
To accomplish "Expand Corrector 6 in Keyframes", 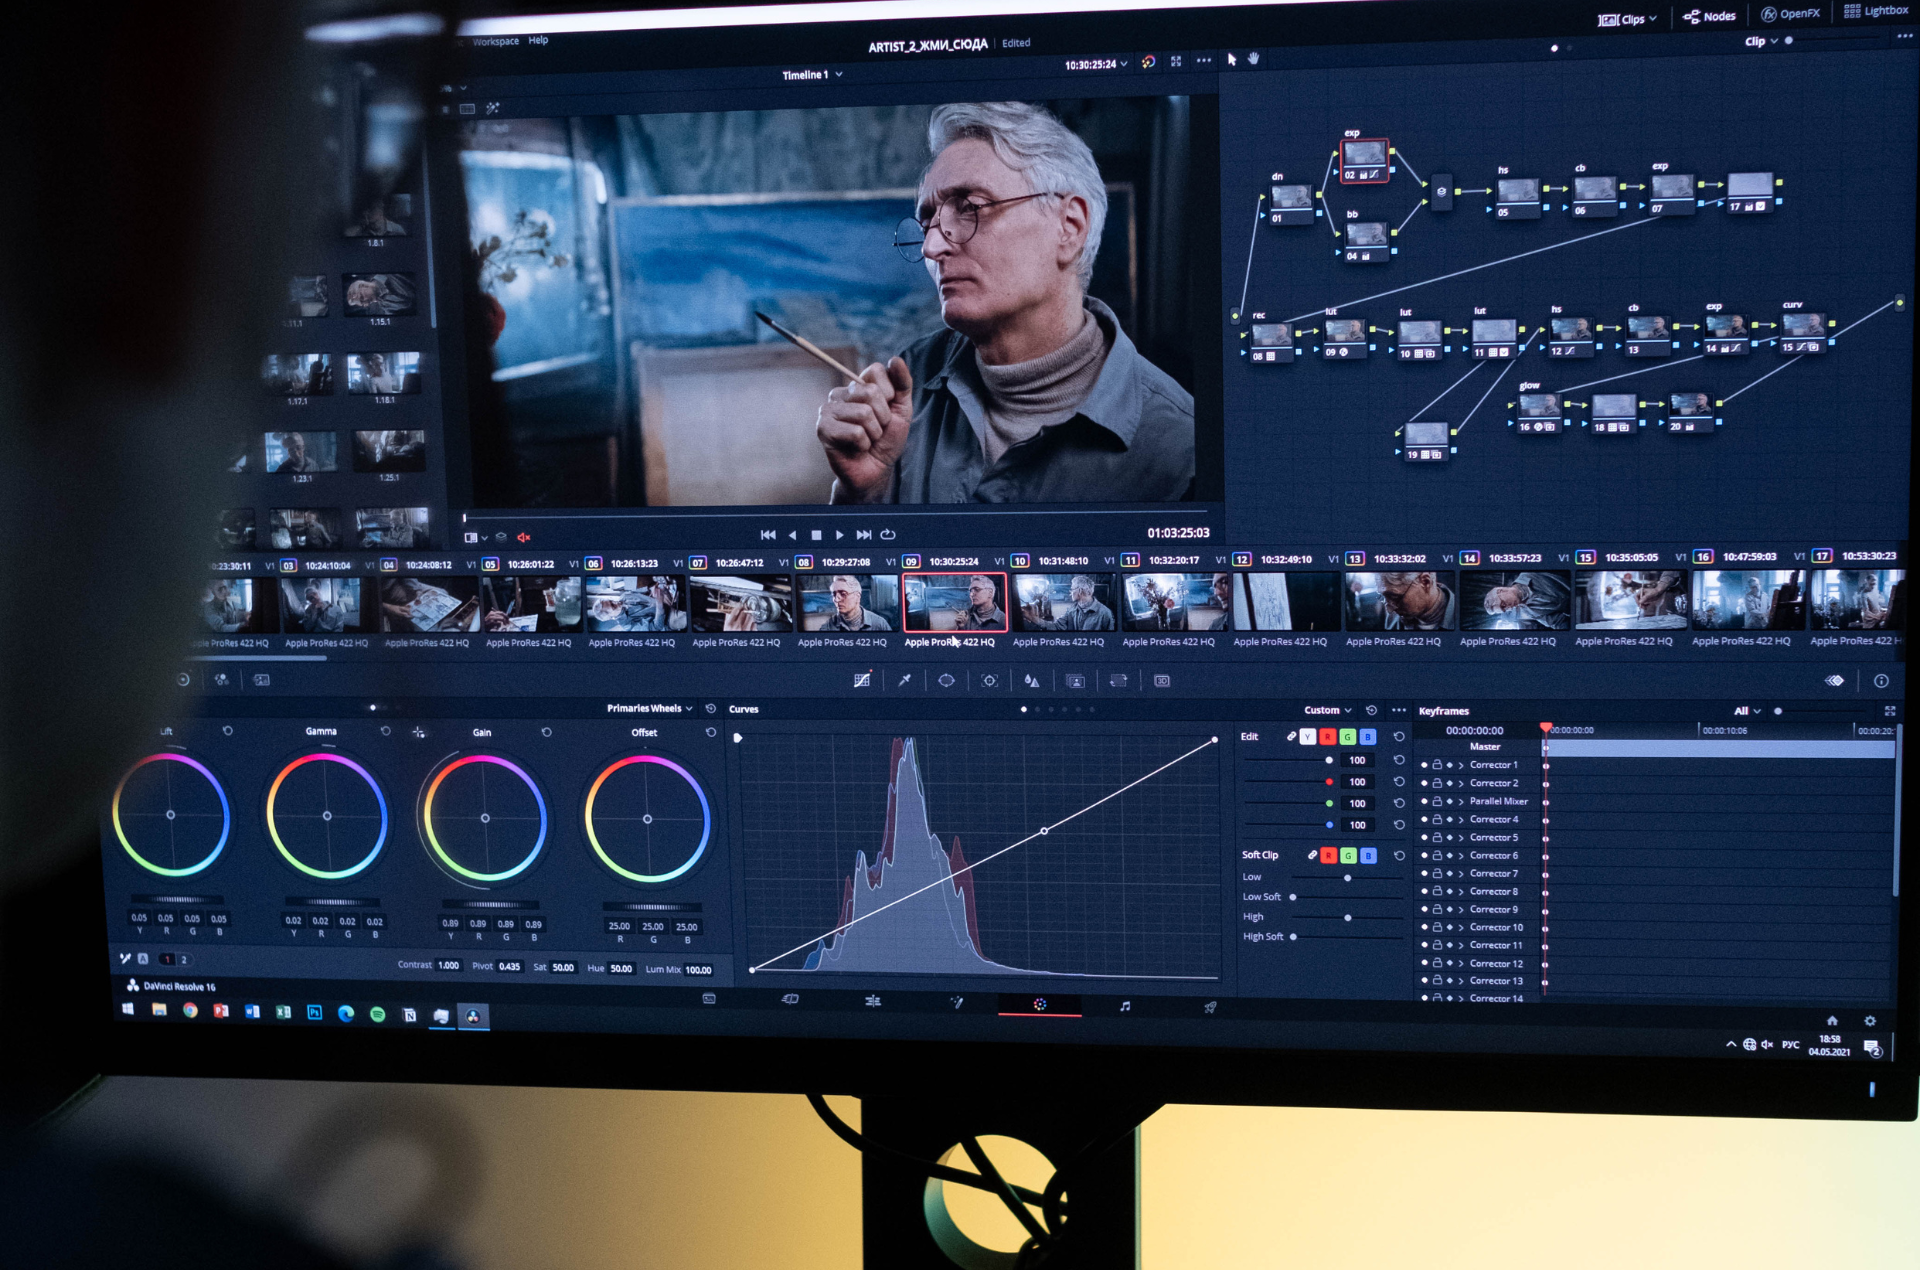I will pyautogui.click(x=1461, y=855).
